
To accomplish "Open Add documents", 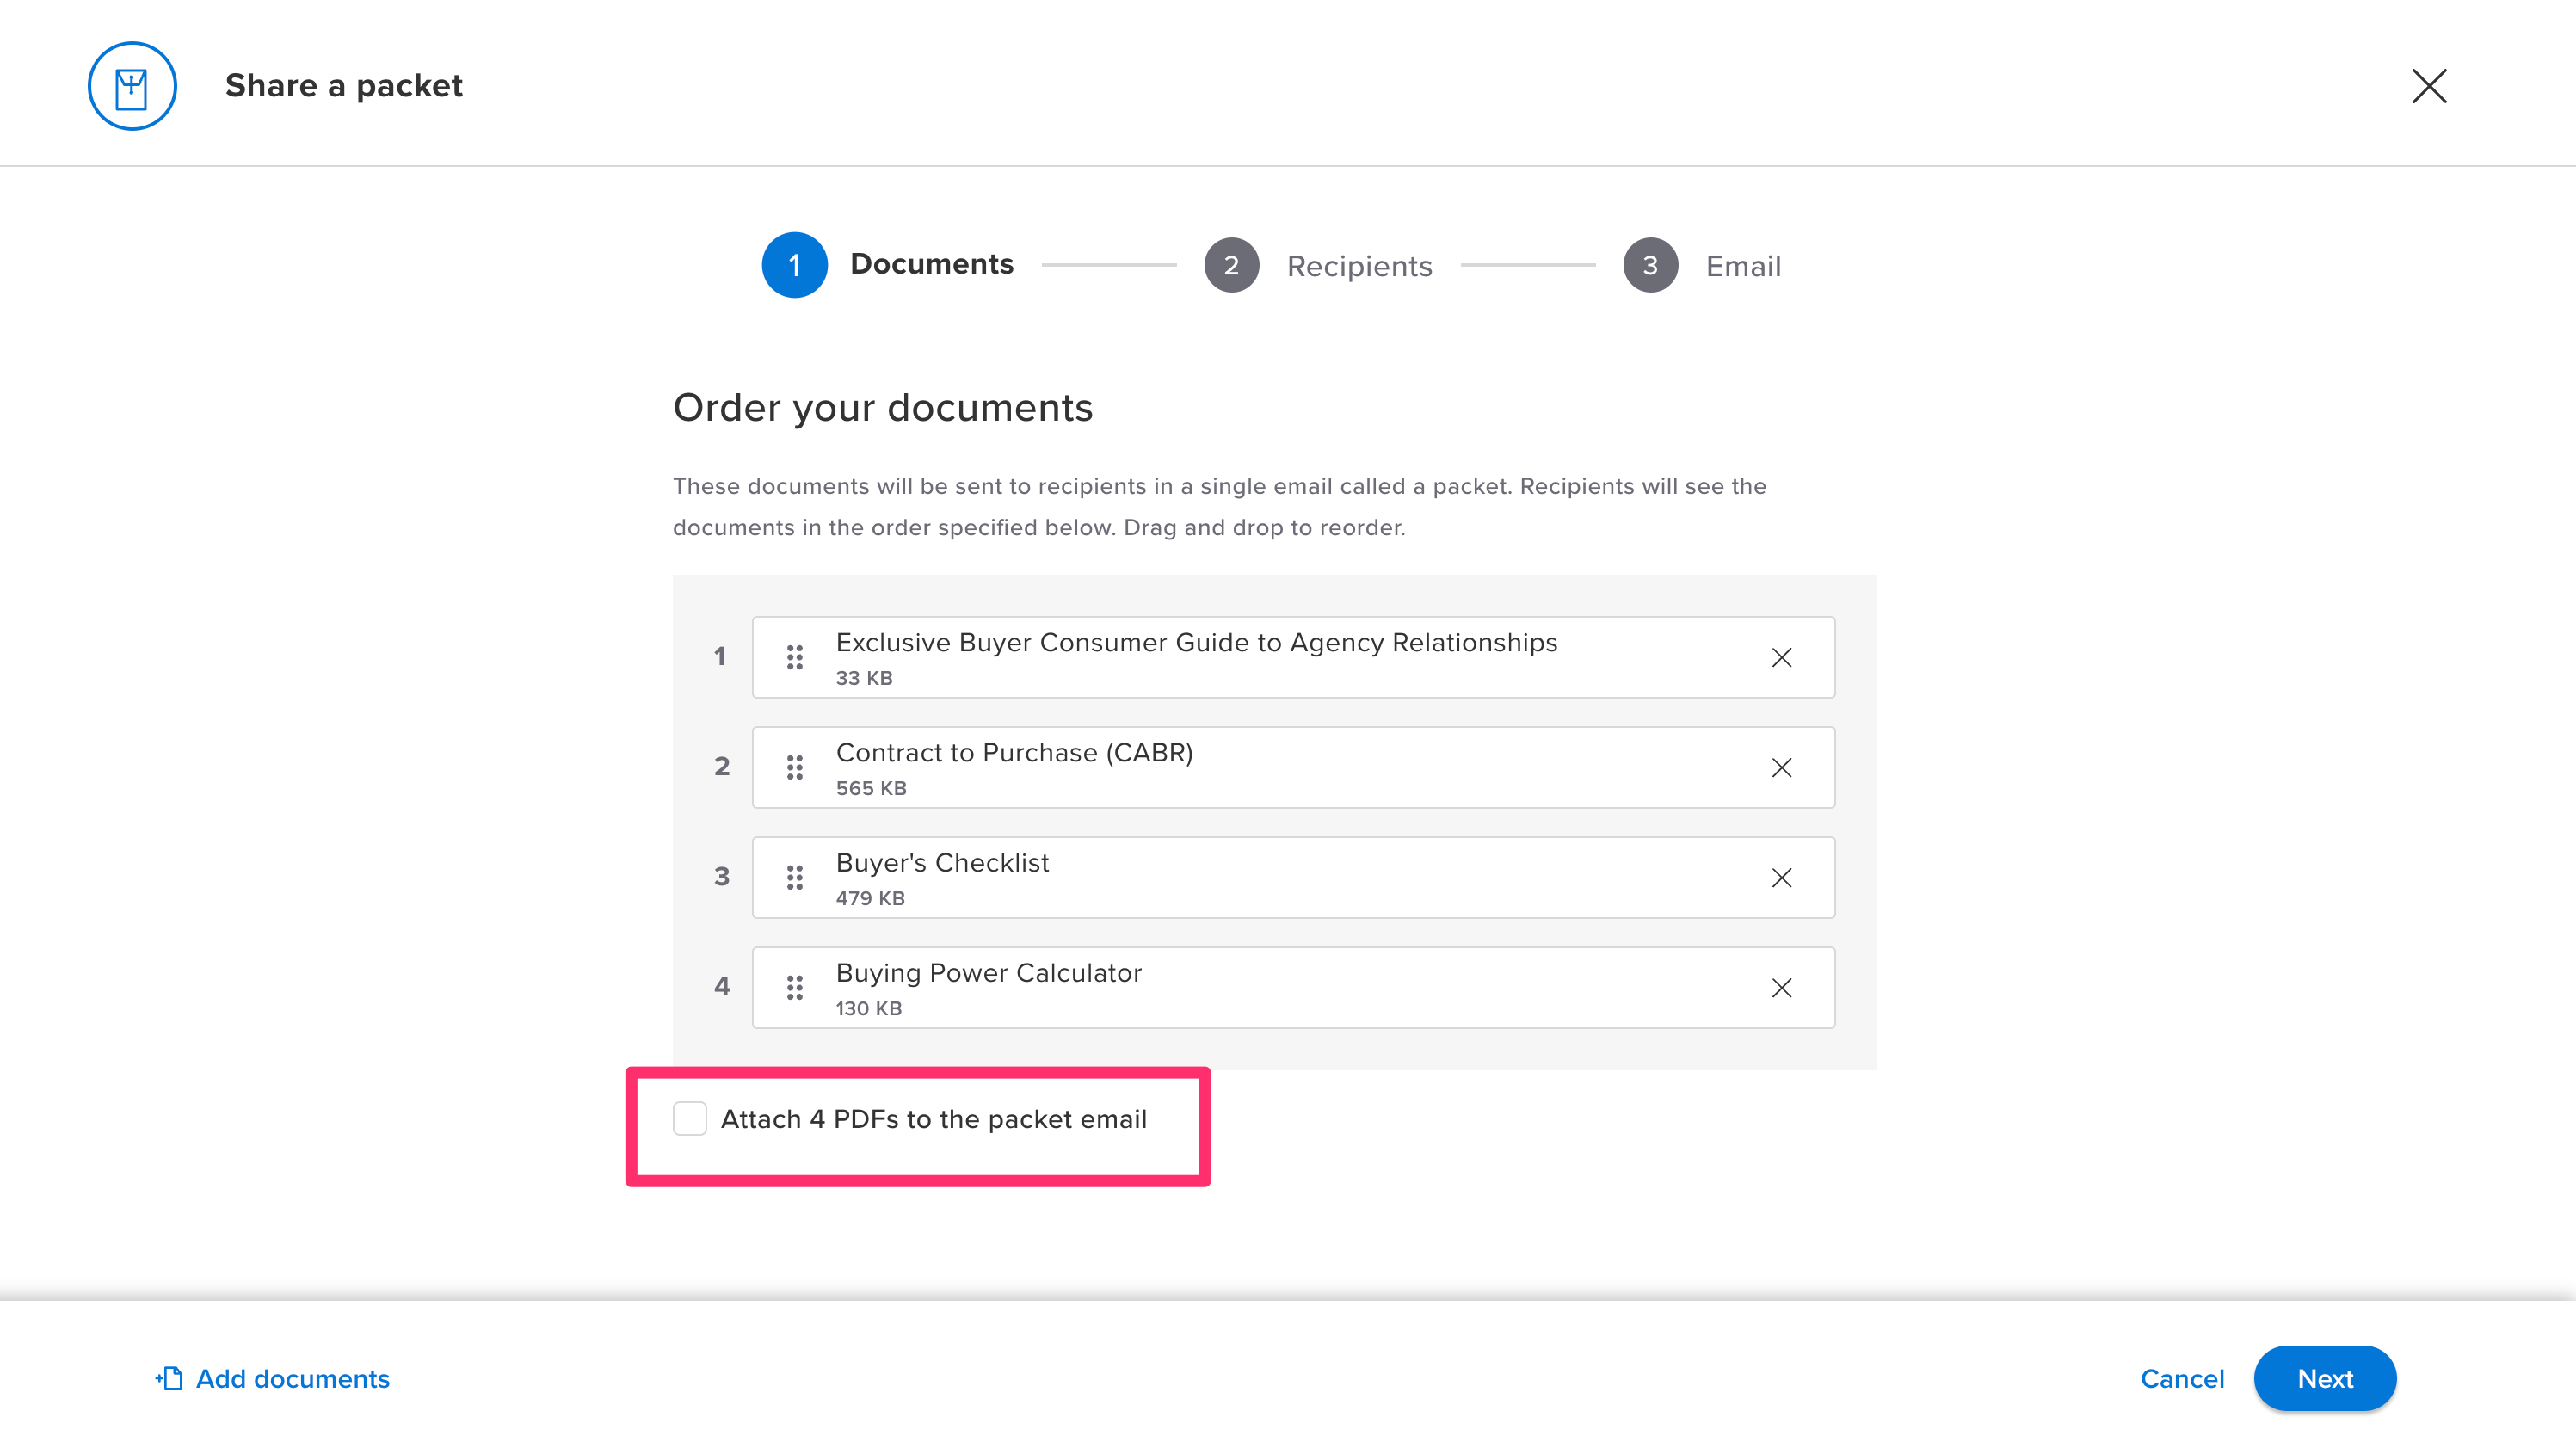I will point(292,1378).
